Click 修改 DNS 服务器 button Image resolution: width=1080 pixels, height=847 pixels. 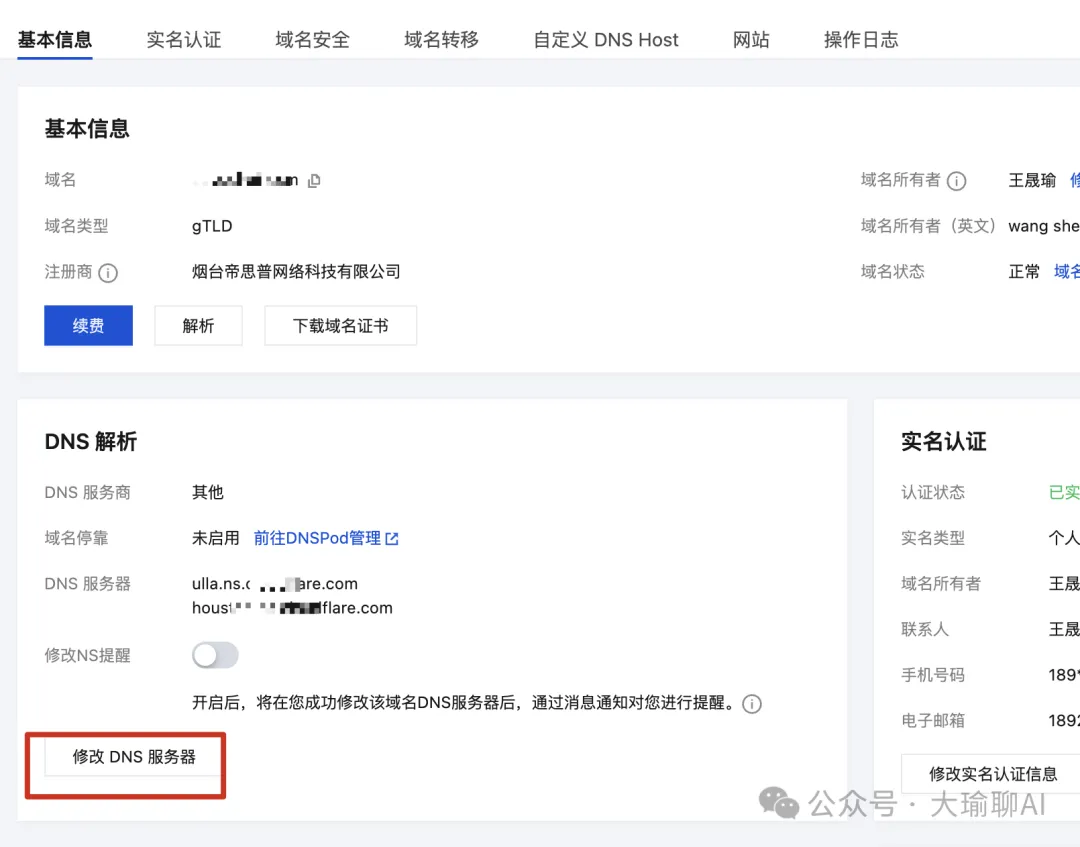coord(134,757)
